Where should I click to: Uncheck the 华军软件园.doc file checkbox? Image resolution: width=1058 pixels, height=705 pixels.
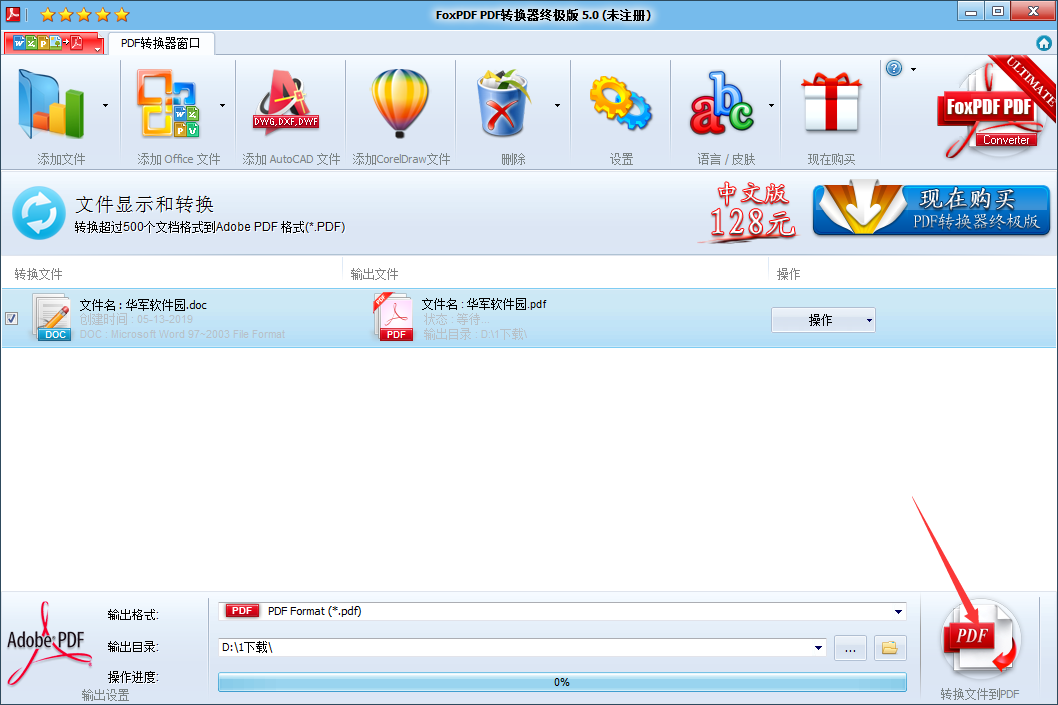pos(11,318)
